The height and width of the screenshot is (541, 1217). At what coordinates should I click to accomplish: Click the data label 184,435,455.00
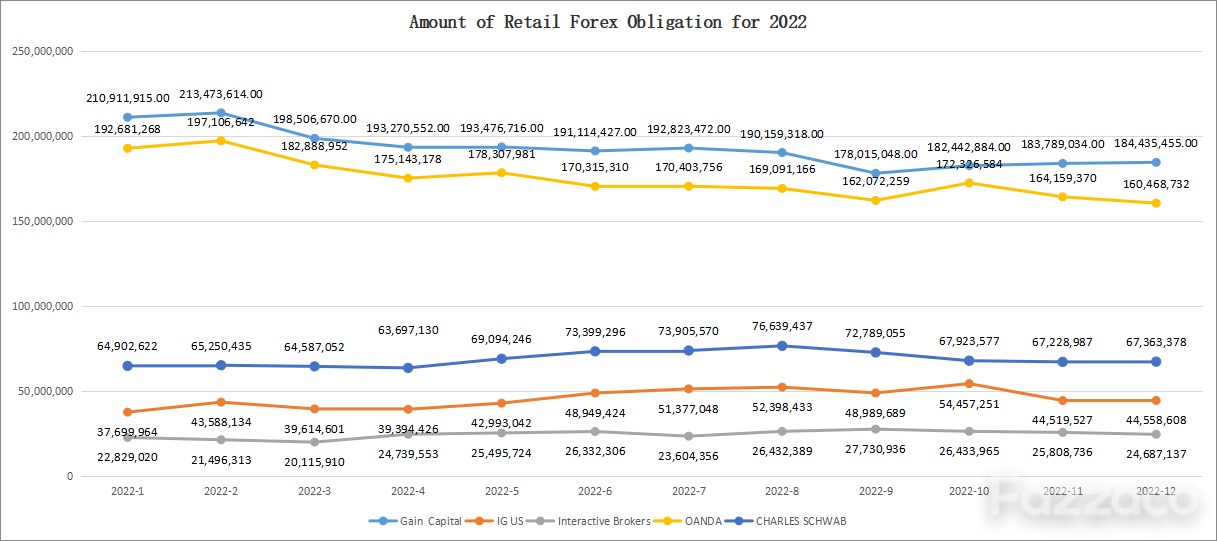tap(1156, 143)
